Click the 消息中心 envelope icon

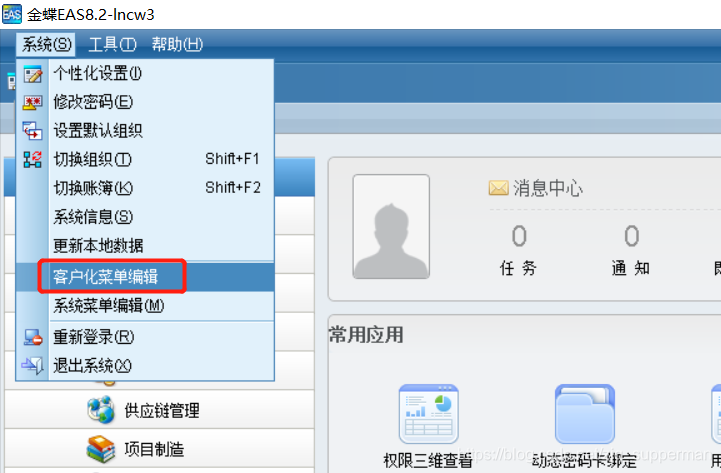click(x=498, y=188)
